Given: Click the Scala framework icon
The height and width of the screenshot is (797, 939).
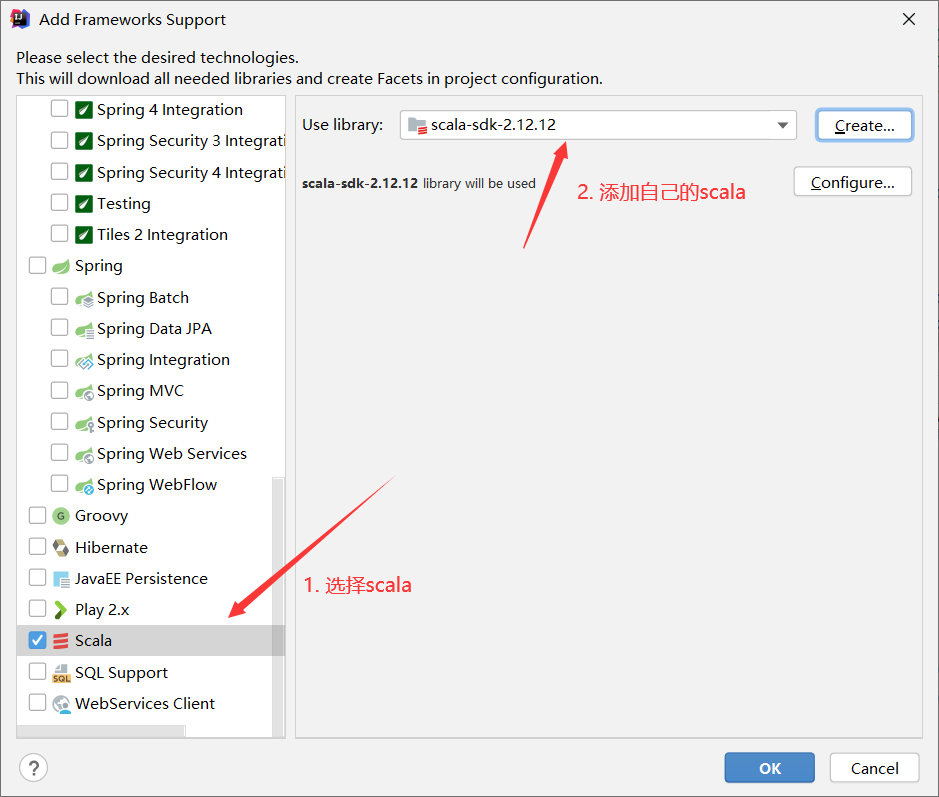Looking at the screenshot, I should tap(61, 641).
